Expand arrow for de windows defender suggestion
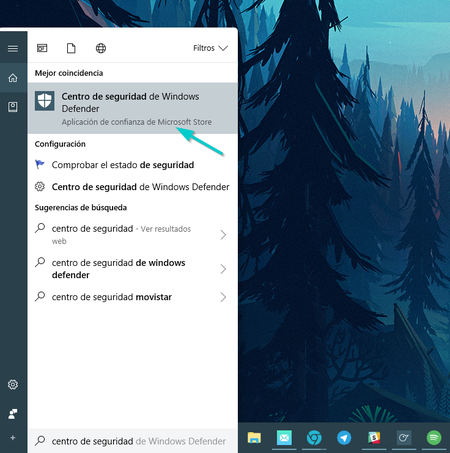The width and height of the screenshot is (450, 453). coord(223,269)
